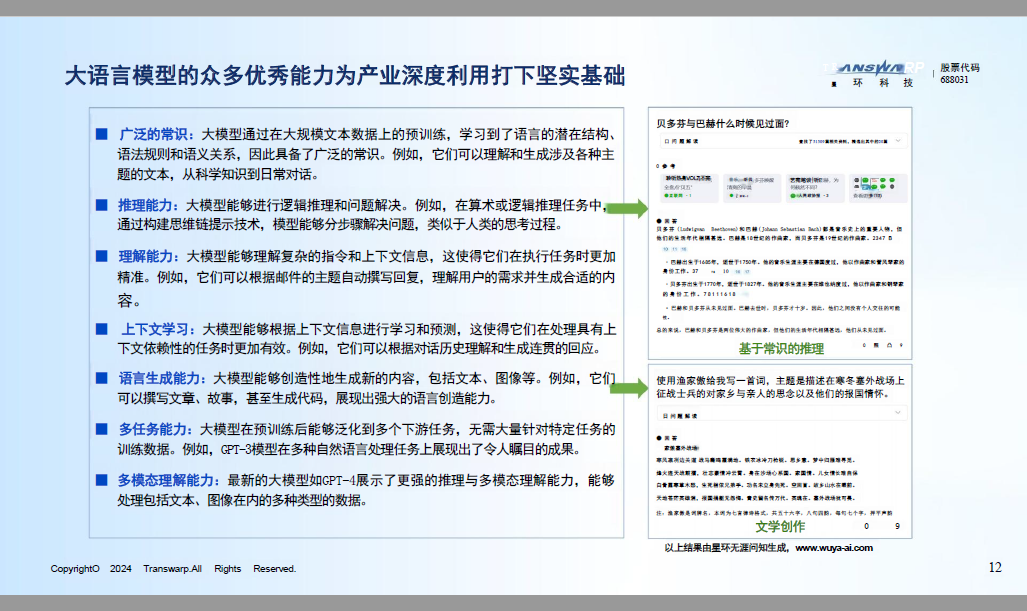Click the blue bullet beside 多模态理解能力
This screenshot has height=611, width=1027.
[x=102, y=480]
